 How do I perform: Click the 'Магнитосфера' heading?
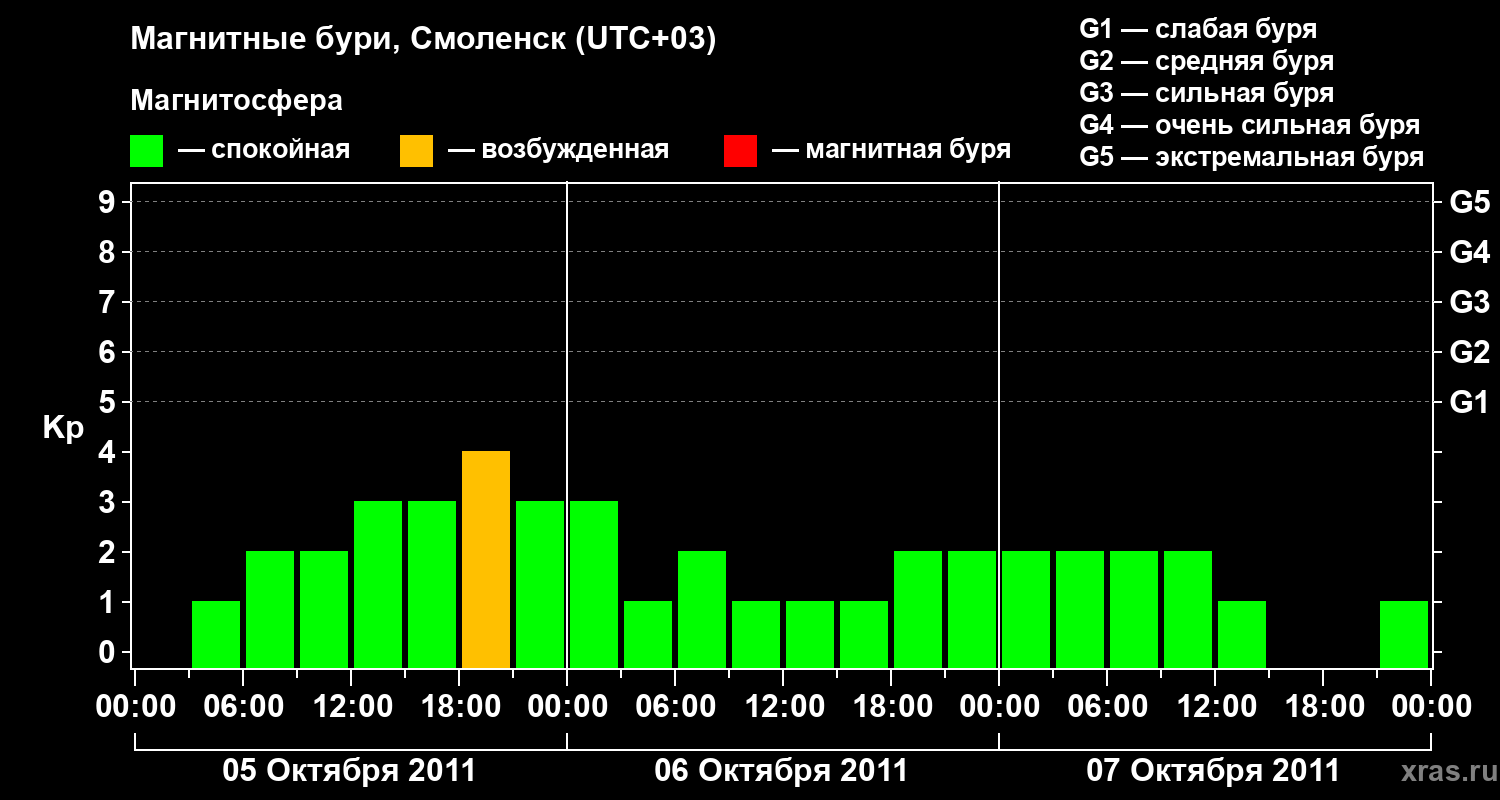(237, 101)
